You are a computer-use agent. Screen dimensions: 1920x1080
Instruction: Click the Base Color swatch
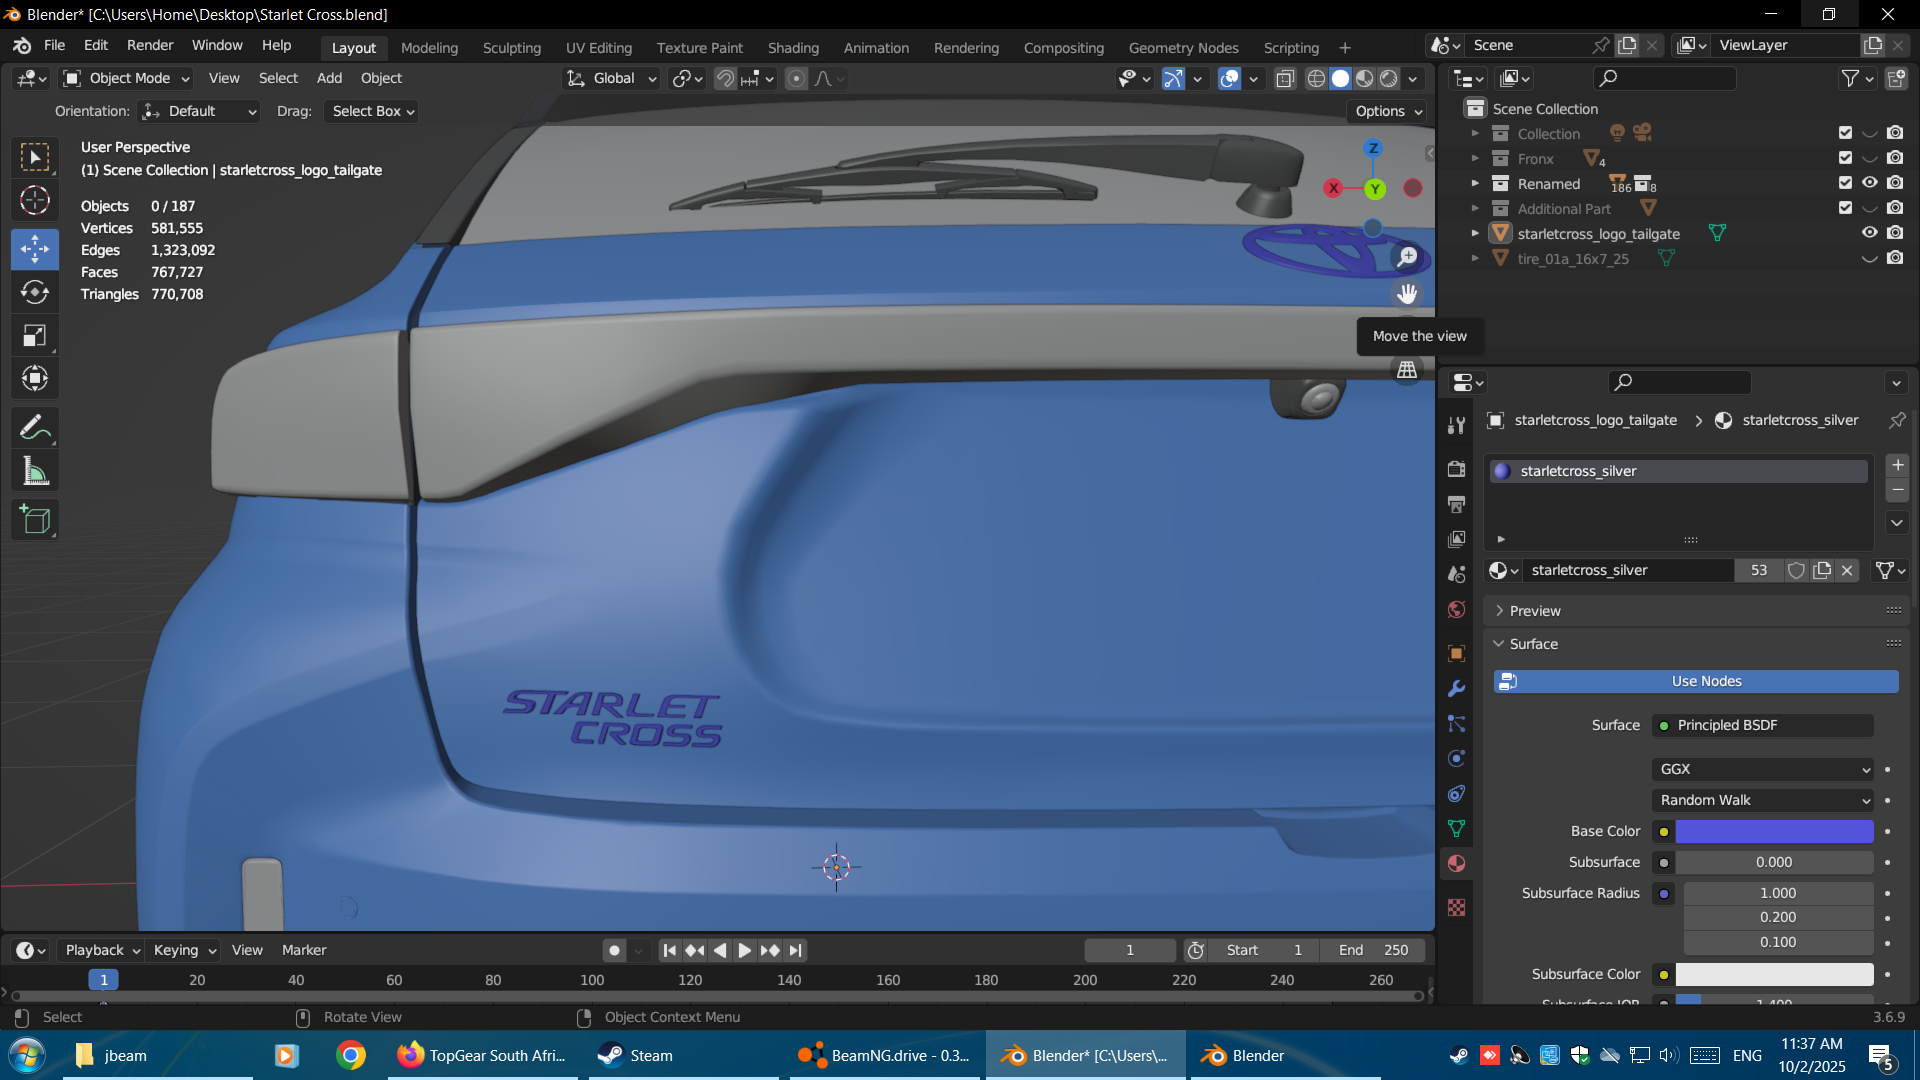coord(1773,831)
